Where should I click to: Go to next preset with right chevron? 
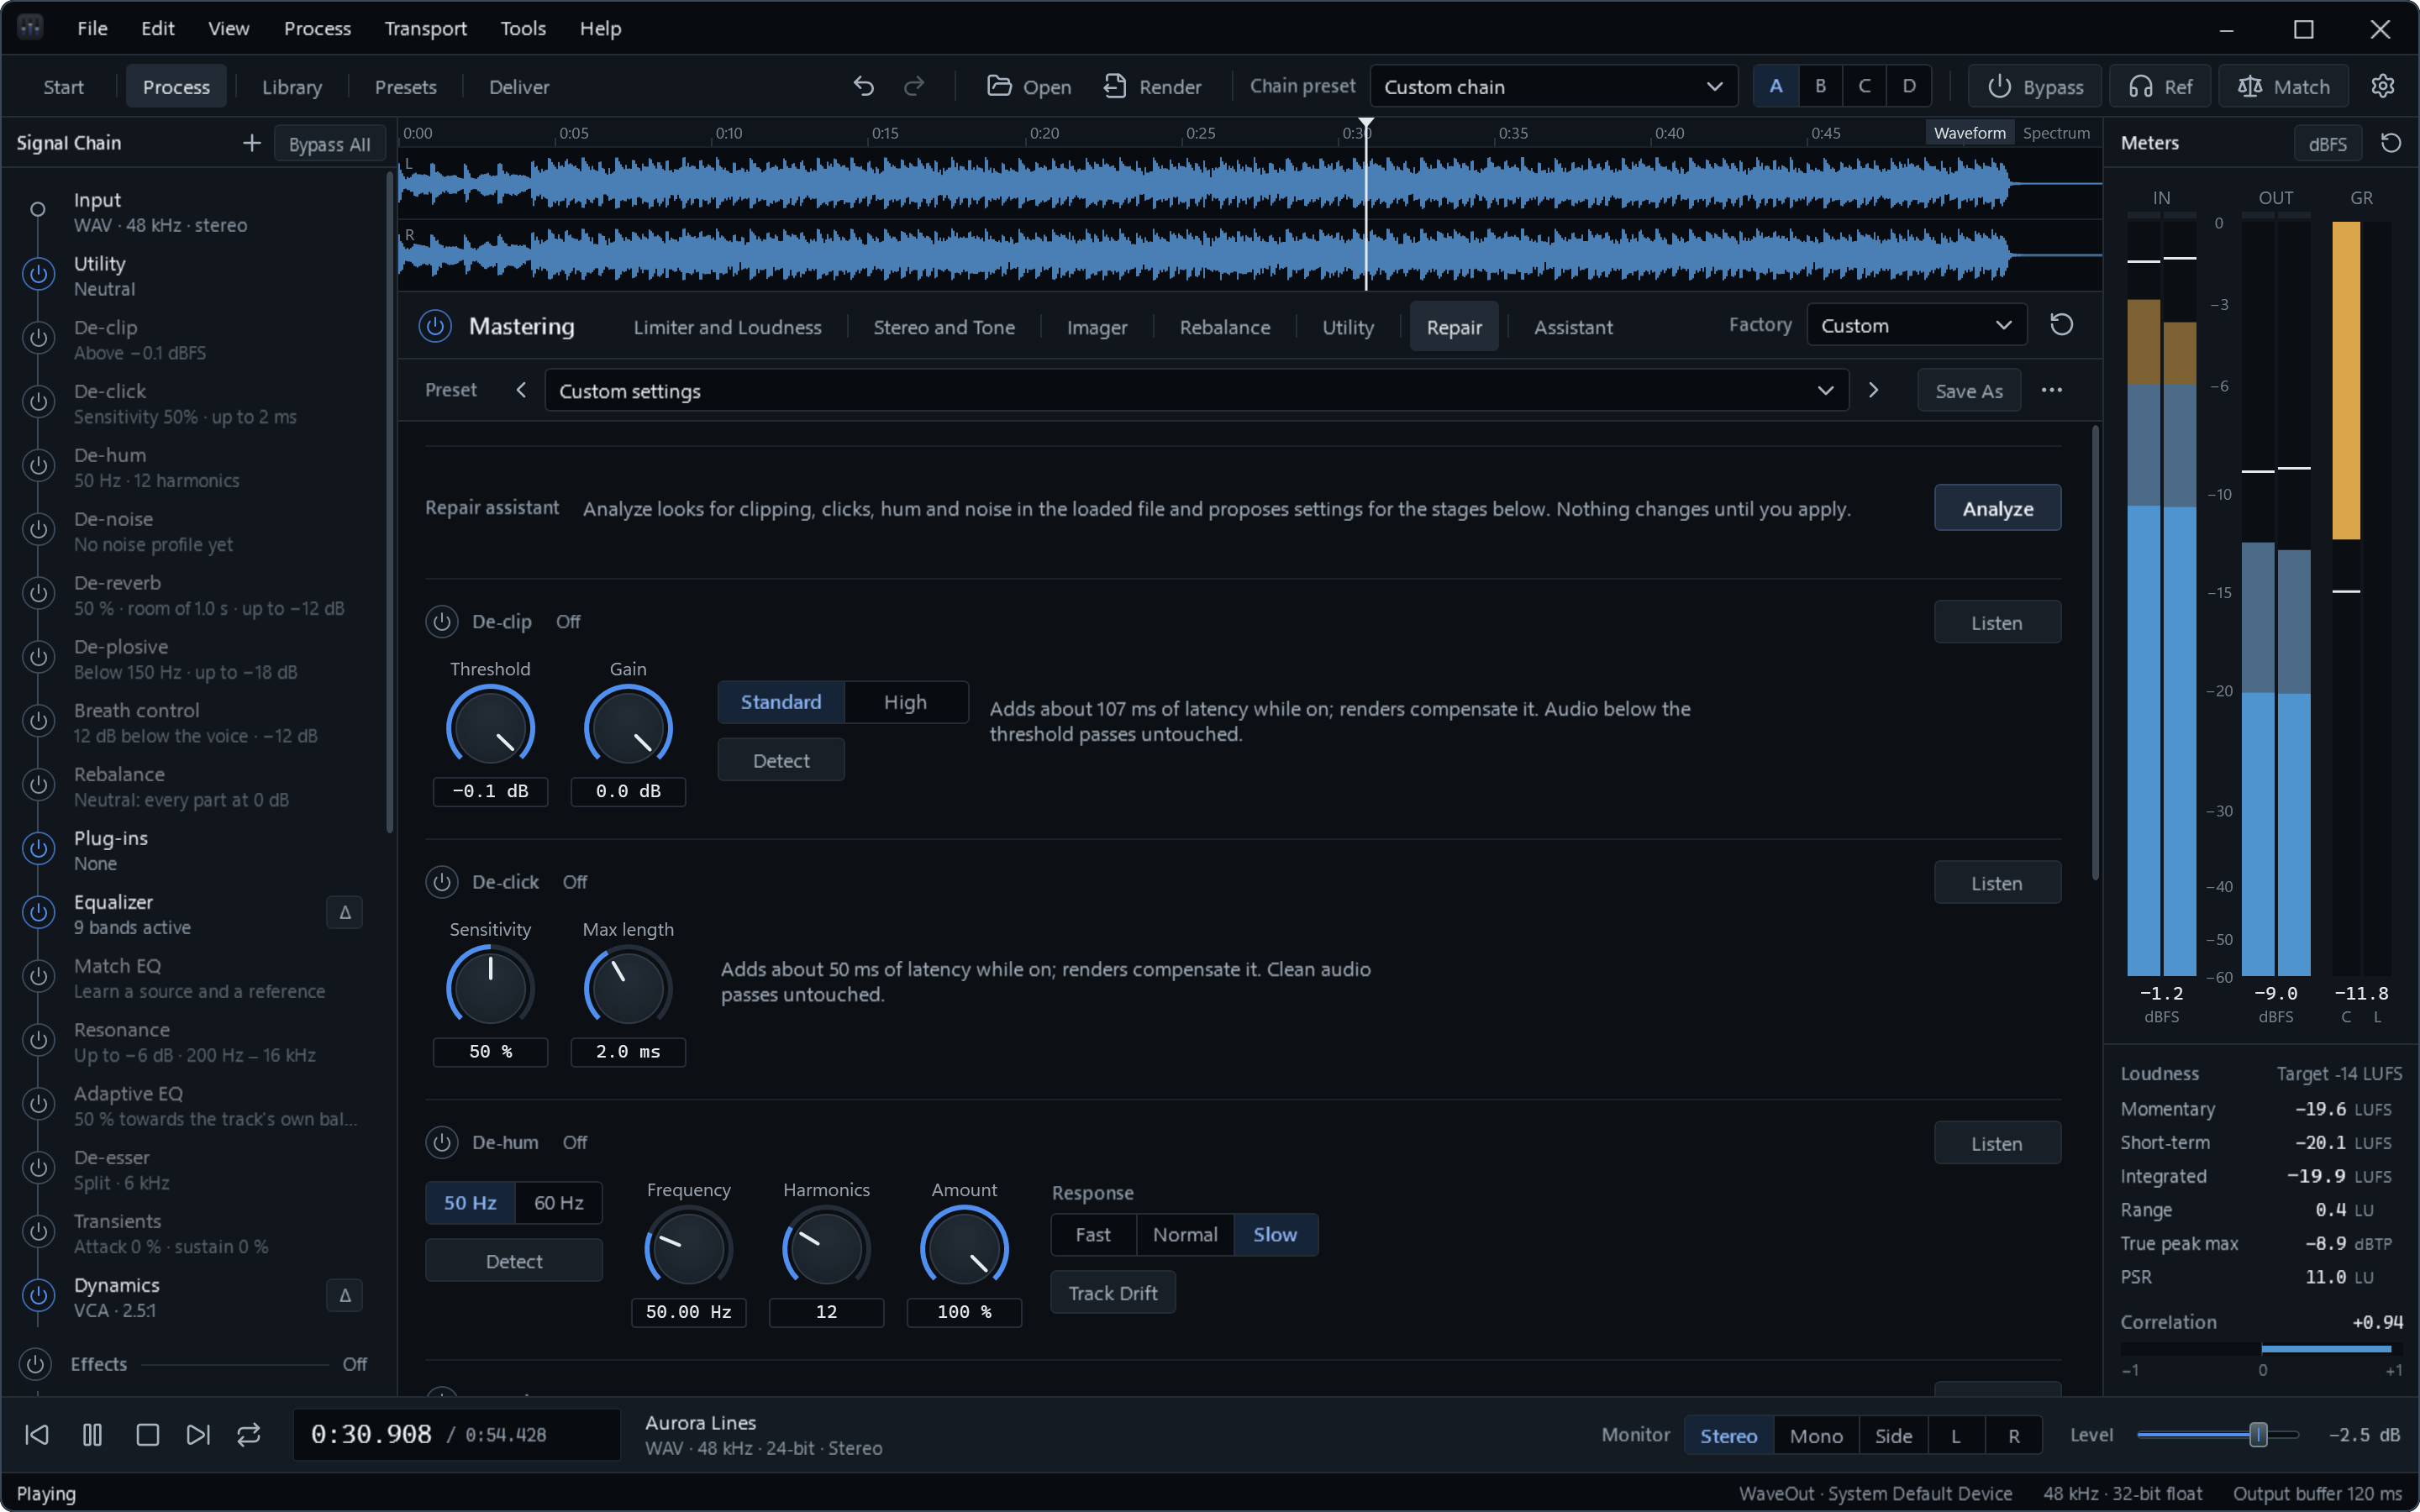coord(1874,390)
